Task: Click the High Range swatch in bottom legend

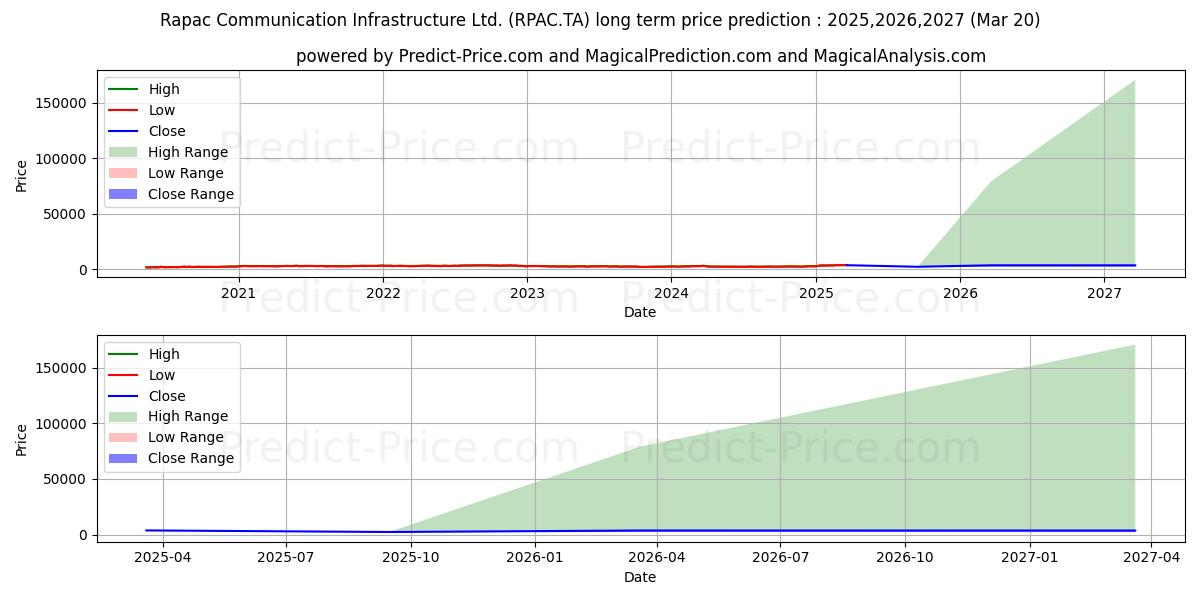Action: tap(126, 417)
